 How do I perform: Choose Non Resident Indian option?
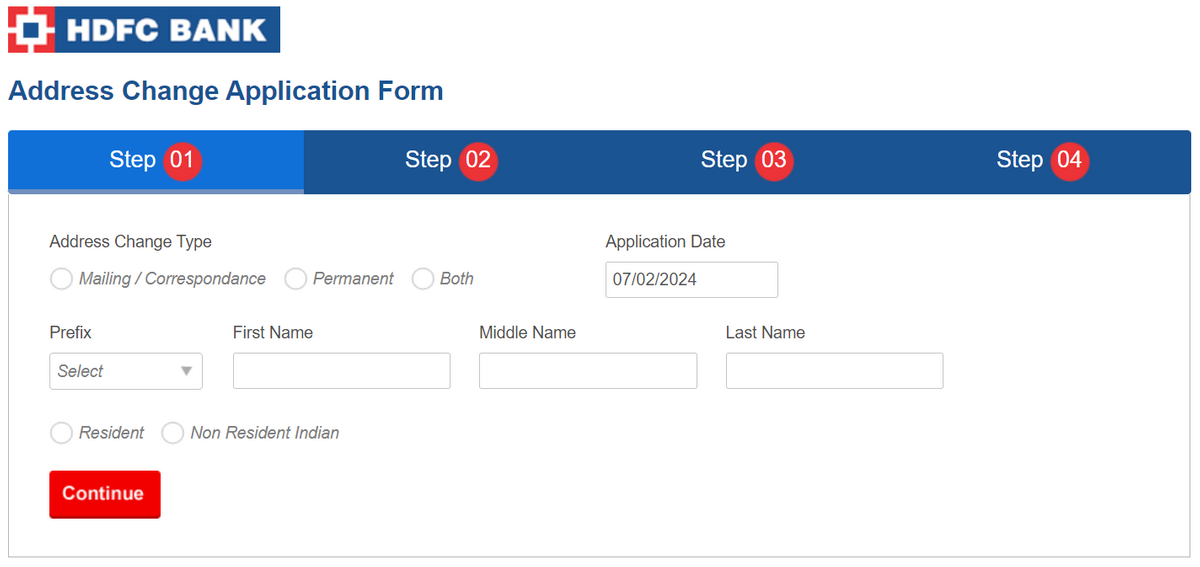[173, 433]
